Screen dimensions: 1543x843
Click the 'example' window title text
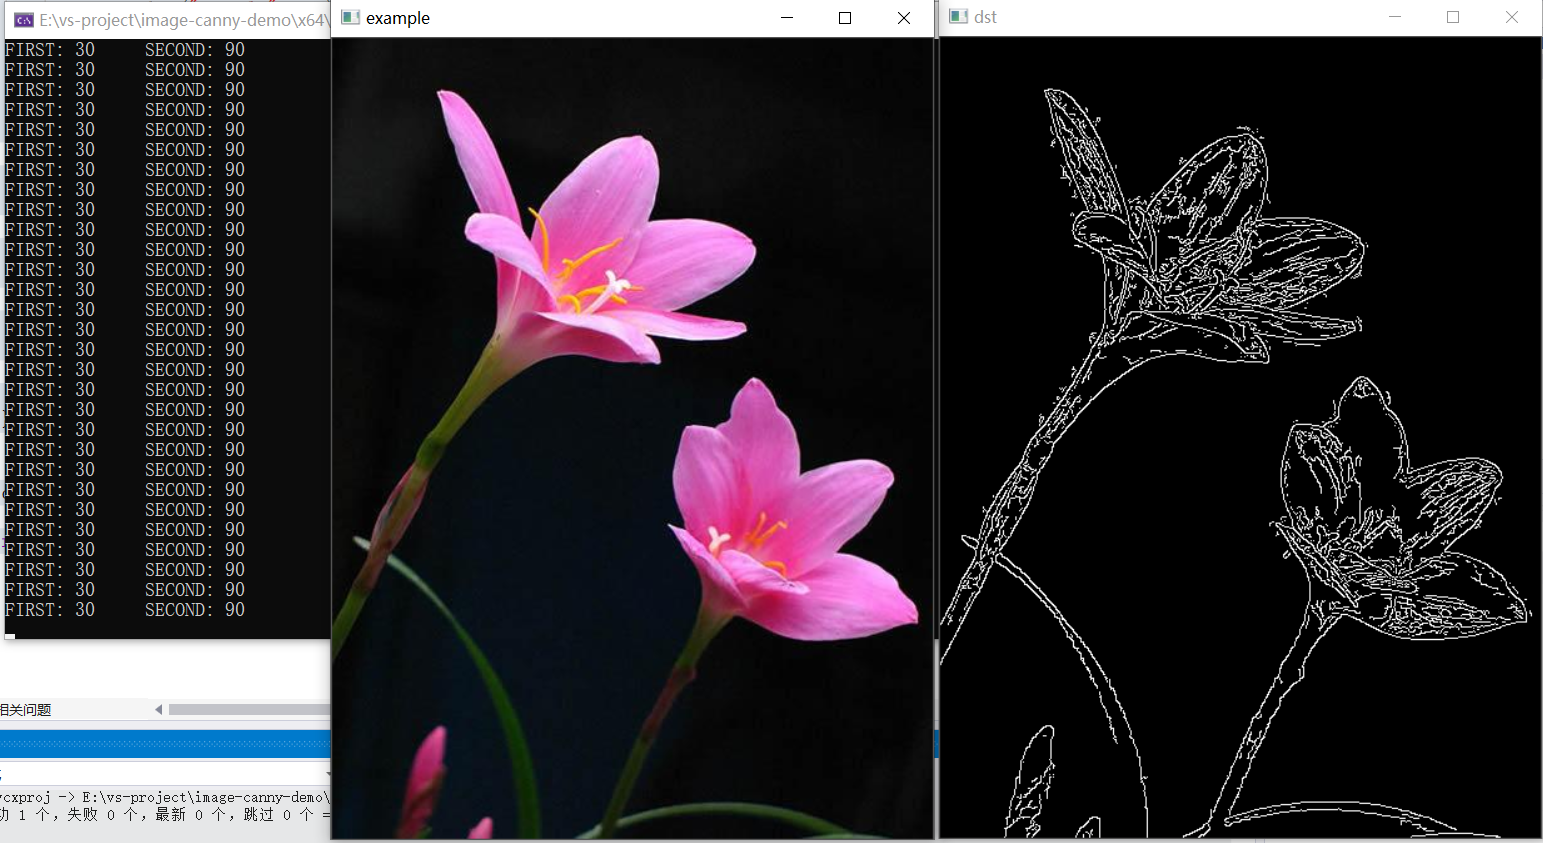click(398, 18)
